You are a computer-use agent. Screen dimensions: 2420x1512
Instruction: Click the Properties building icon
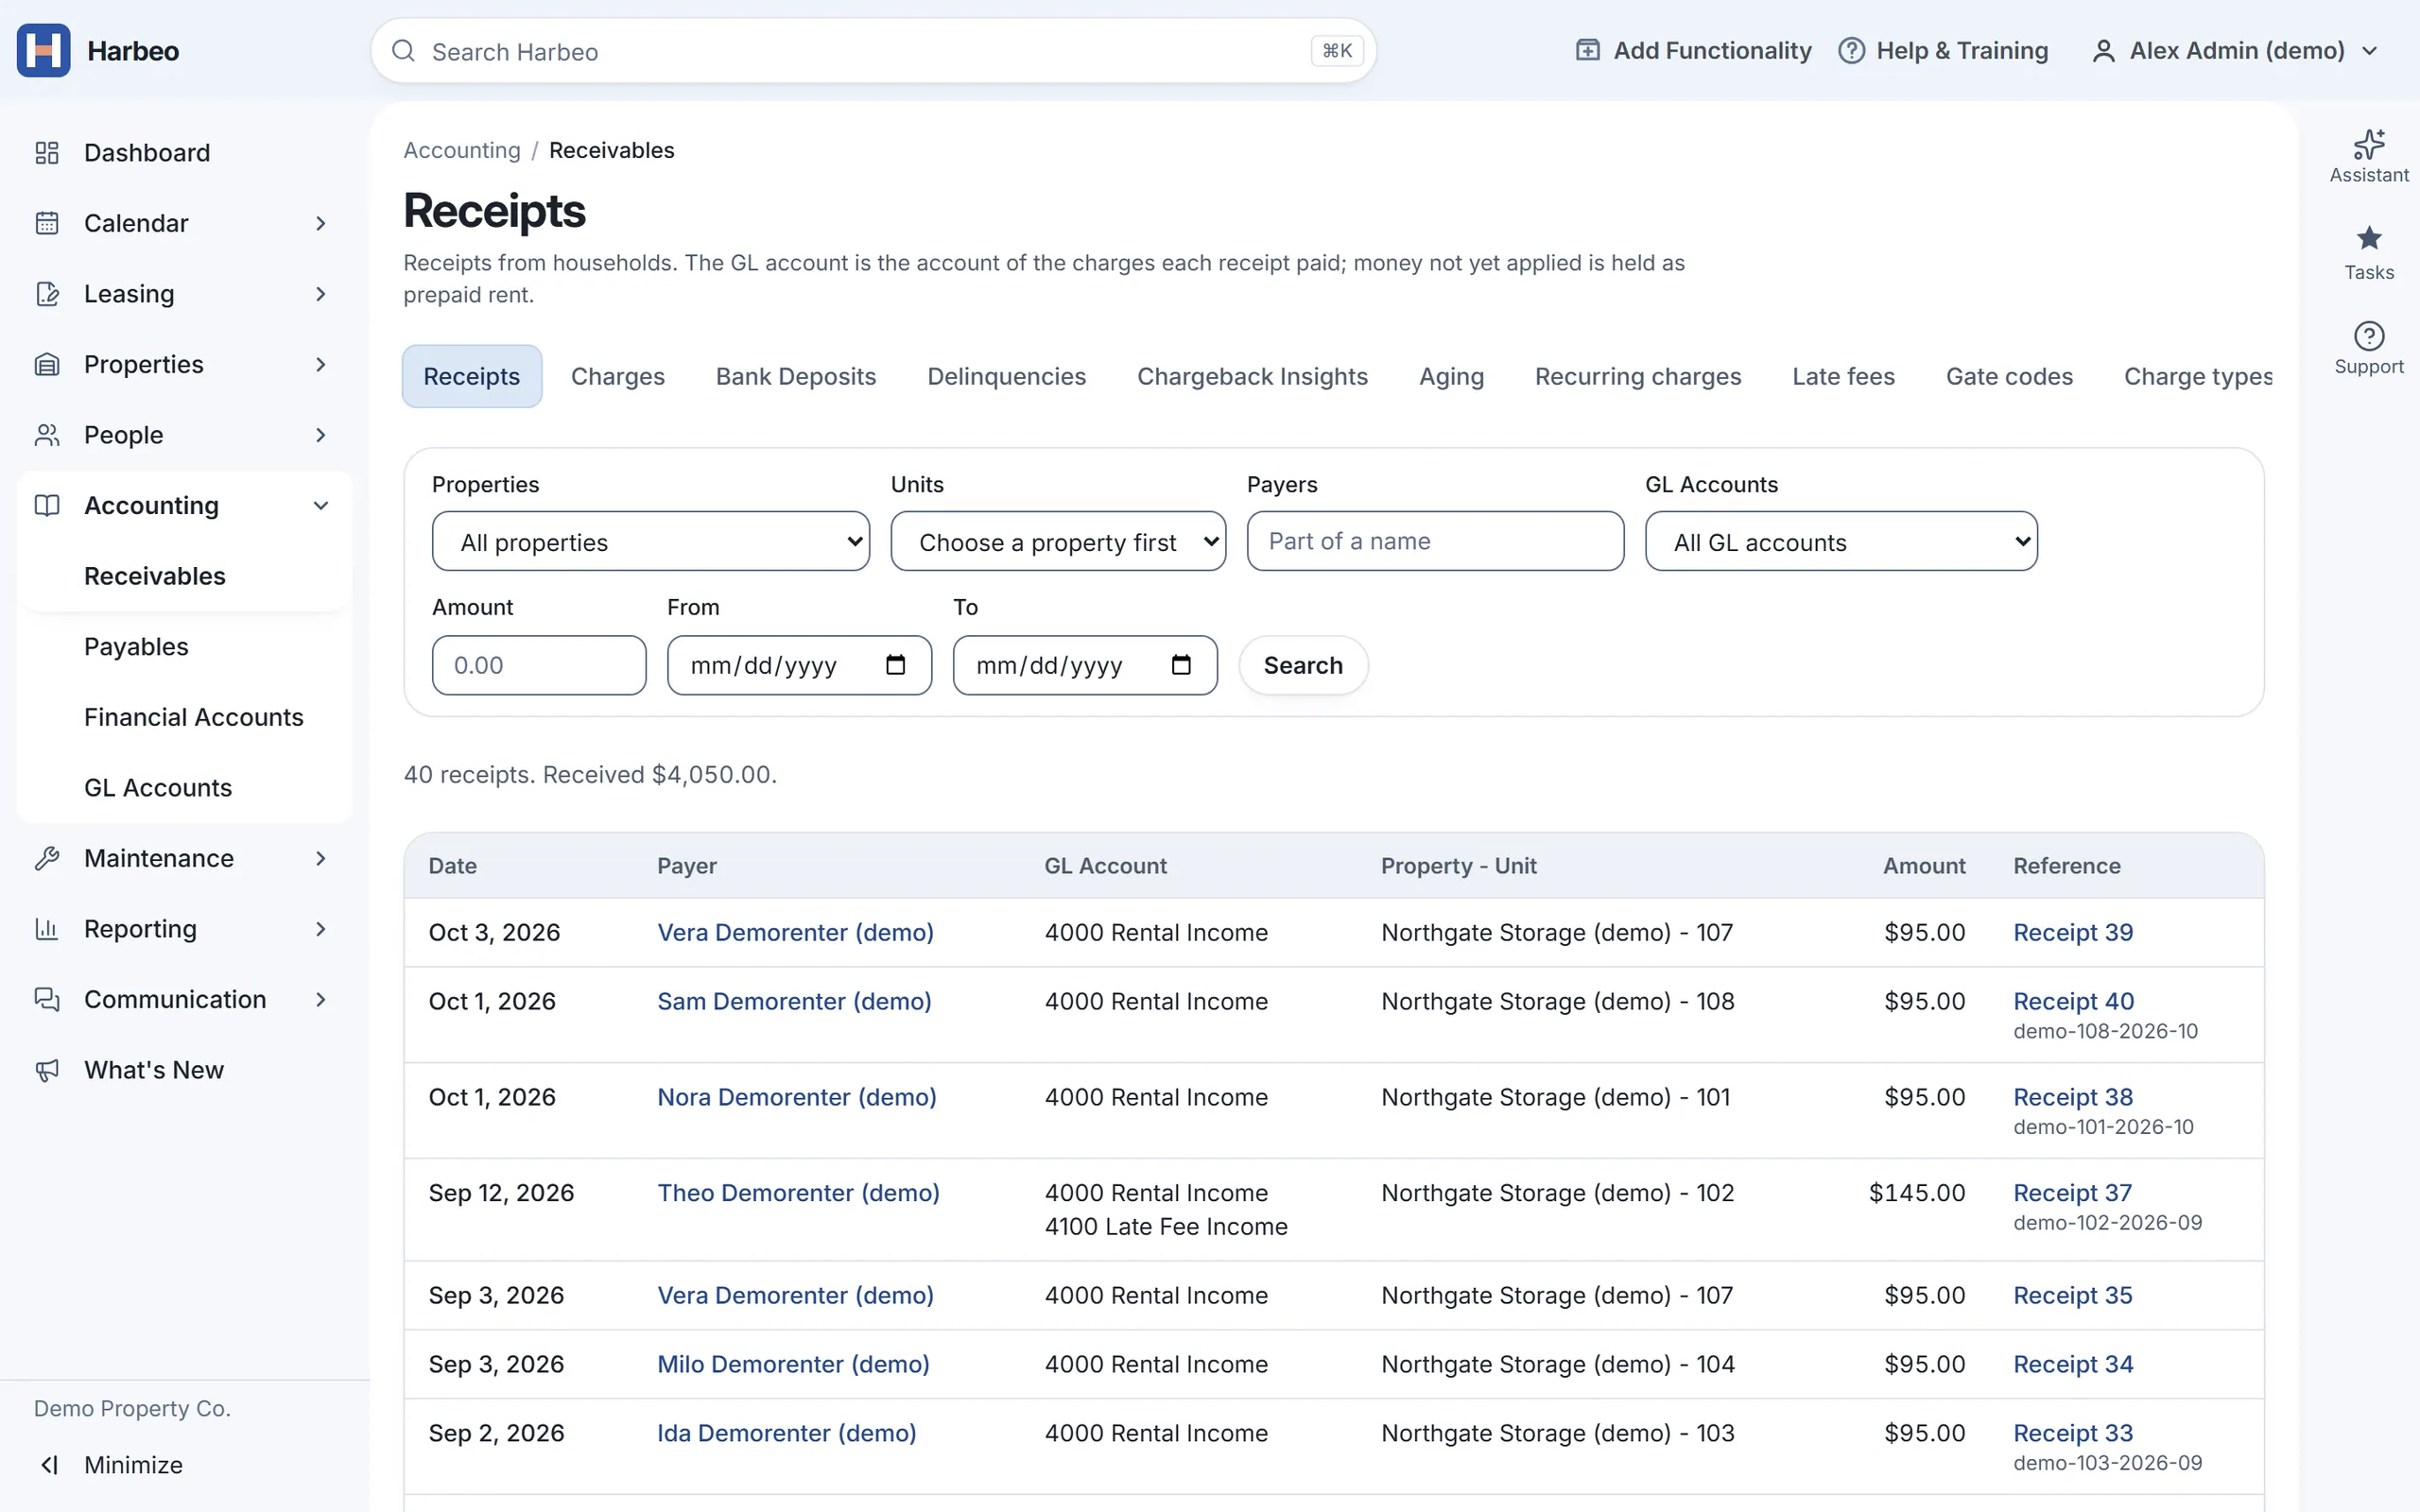coord(47,364)
